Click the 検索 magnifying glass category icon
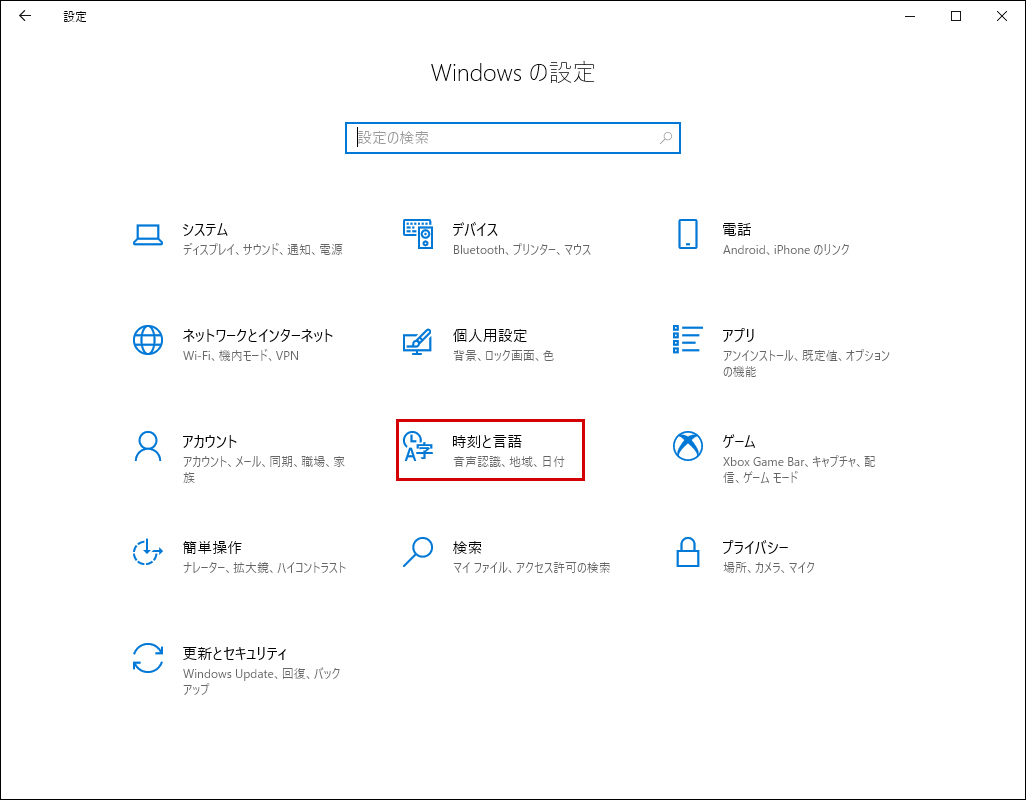The height and width of the screenshot is (800, 1026). coord(417,552)
